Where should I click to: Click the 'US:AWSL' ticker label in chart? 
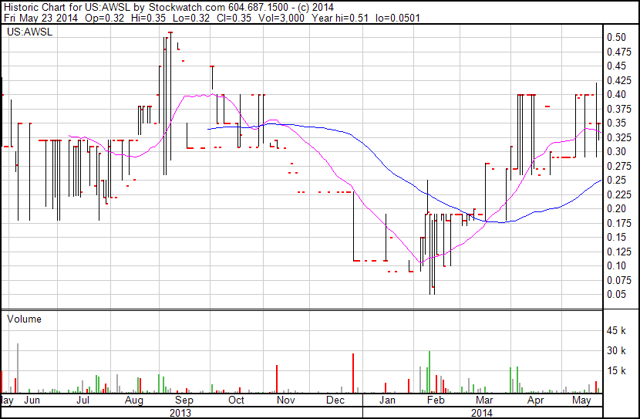(30, 32)
